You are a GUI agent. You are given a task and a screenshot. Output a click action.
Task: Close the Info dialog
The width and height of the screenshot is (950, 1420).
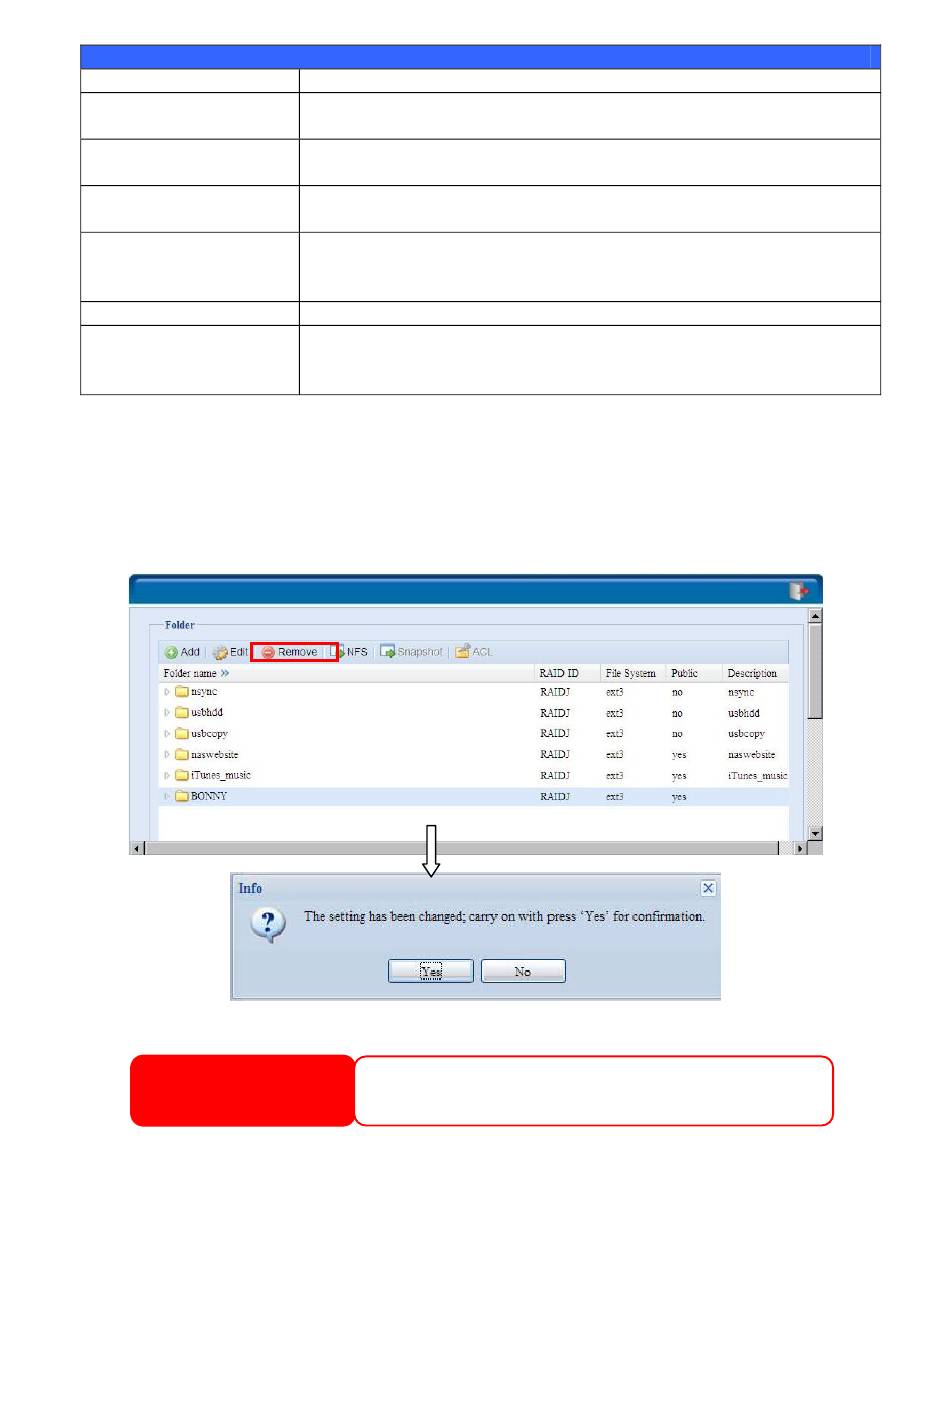pos(708,888)
